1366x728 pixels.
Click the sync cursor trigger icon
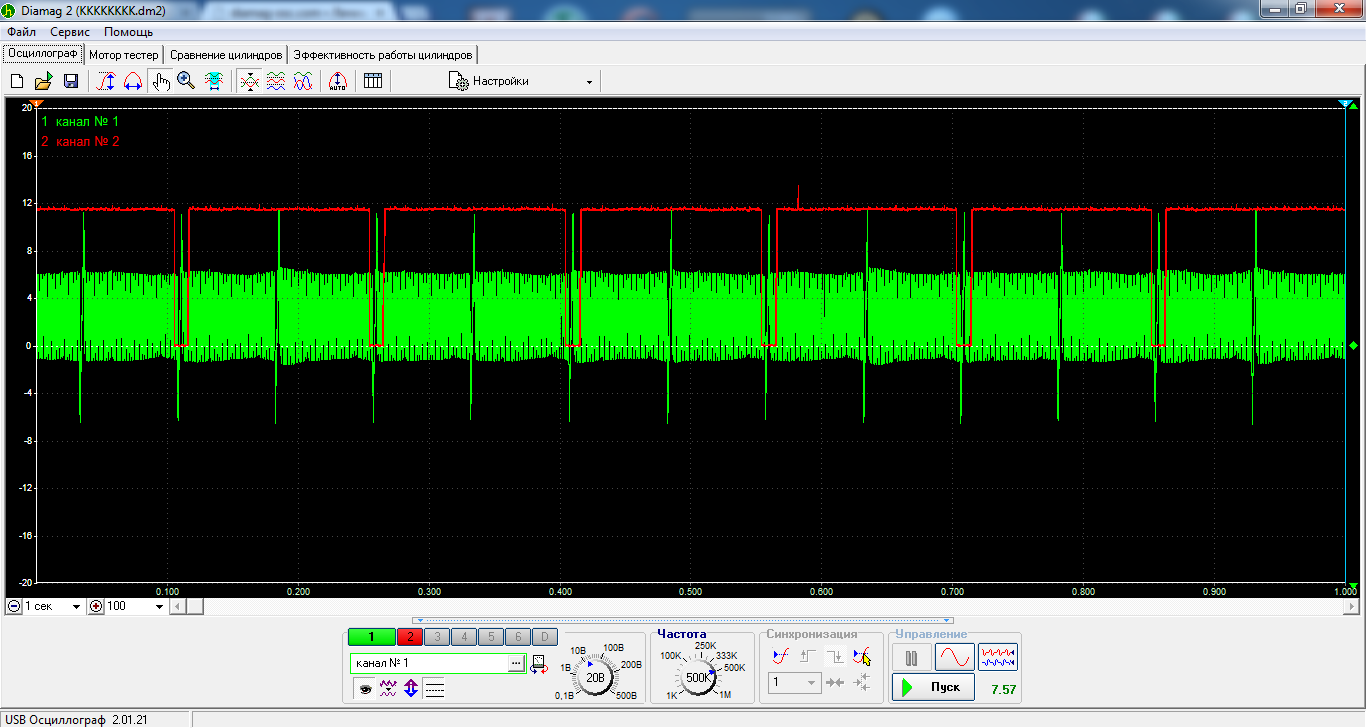(862, 657)
